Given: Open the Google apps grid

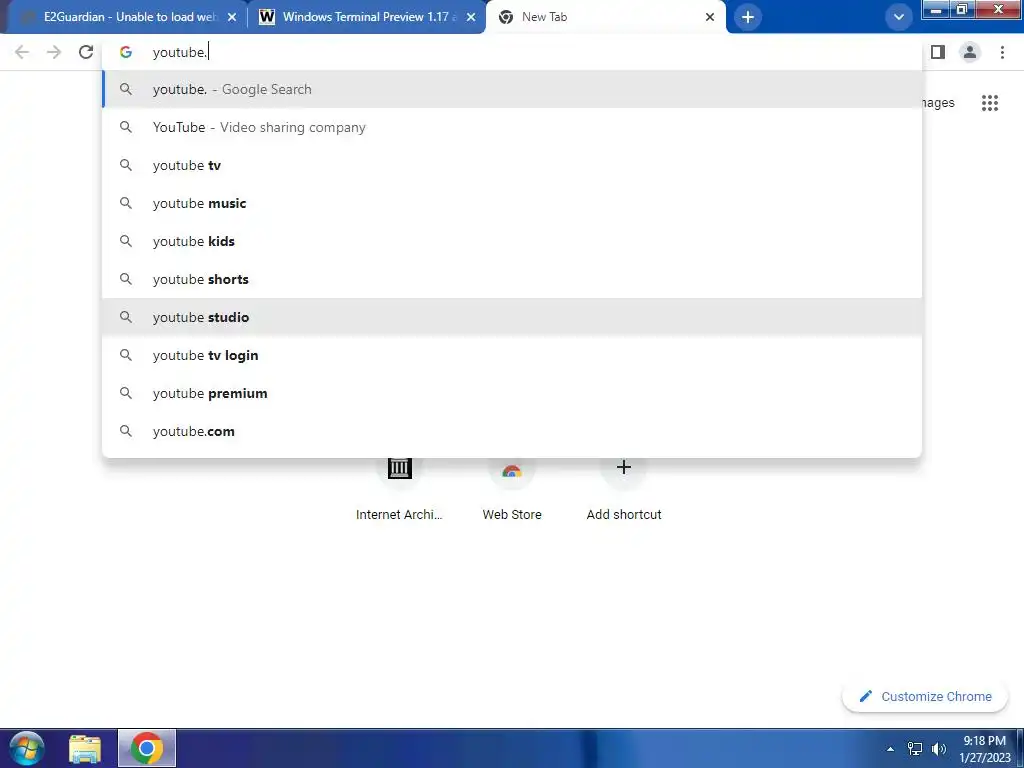Looking at the screenshot, I should click(990, 103).
